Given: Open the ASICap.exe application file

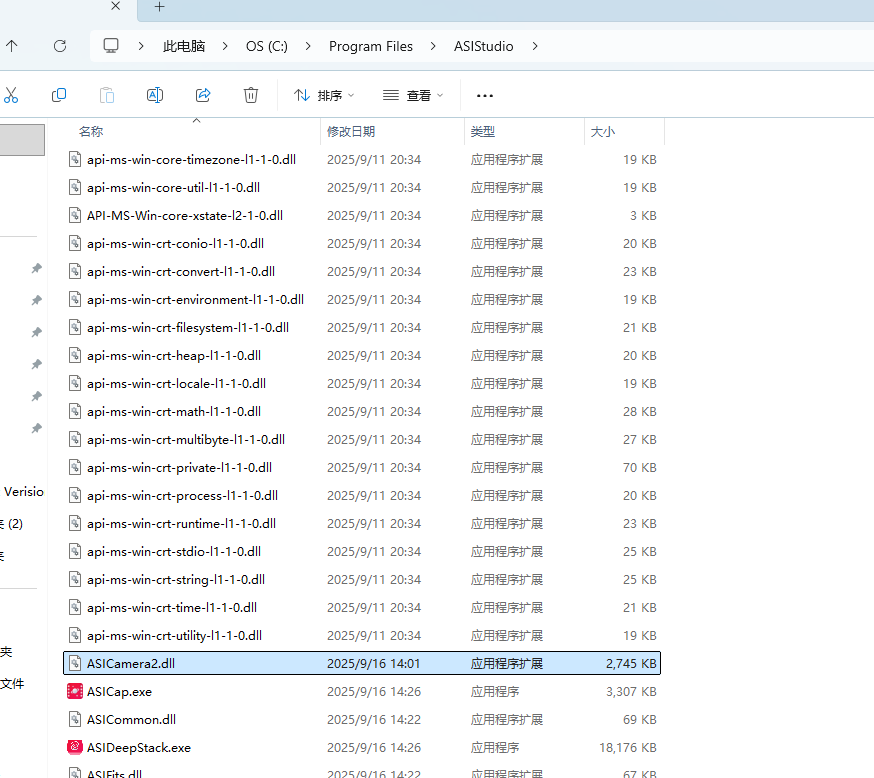Looking at the screenshot, I should click(x=119, y=691).
